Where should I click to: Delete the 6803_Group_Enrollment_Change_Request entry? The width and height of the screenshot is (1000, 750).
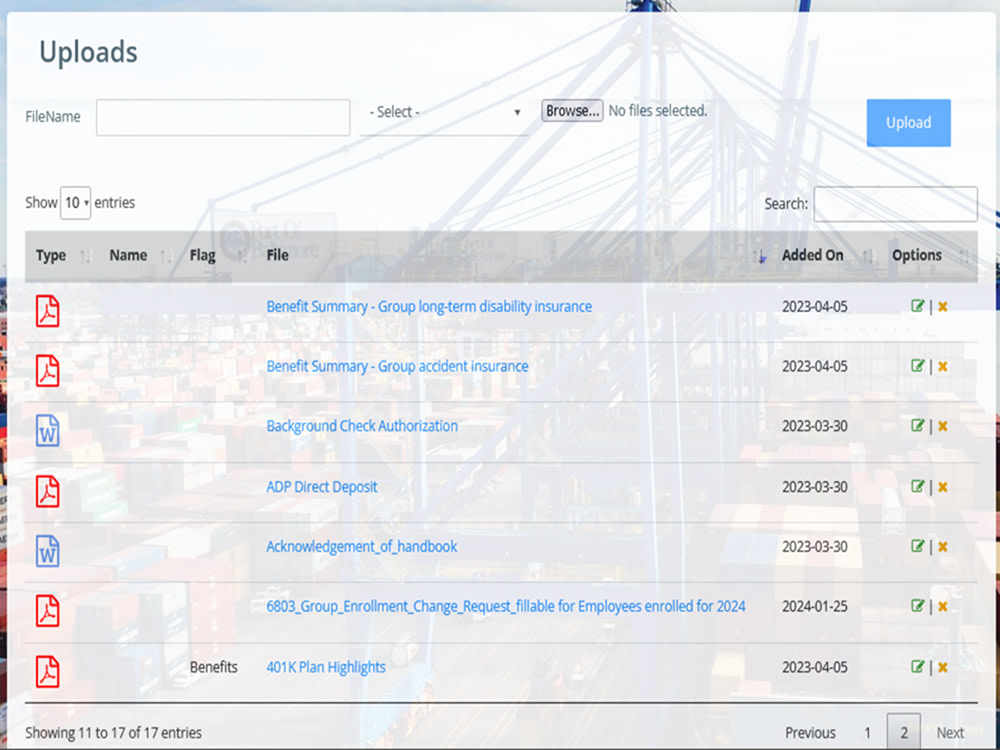(943, 607)
